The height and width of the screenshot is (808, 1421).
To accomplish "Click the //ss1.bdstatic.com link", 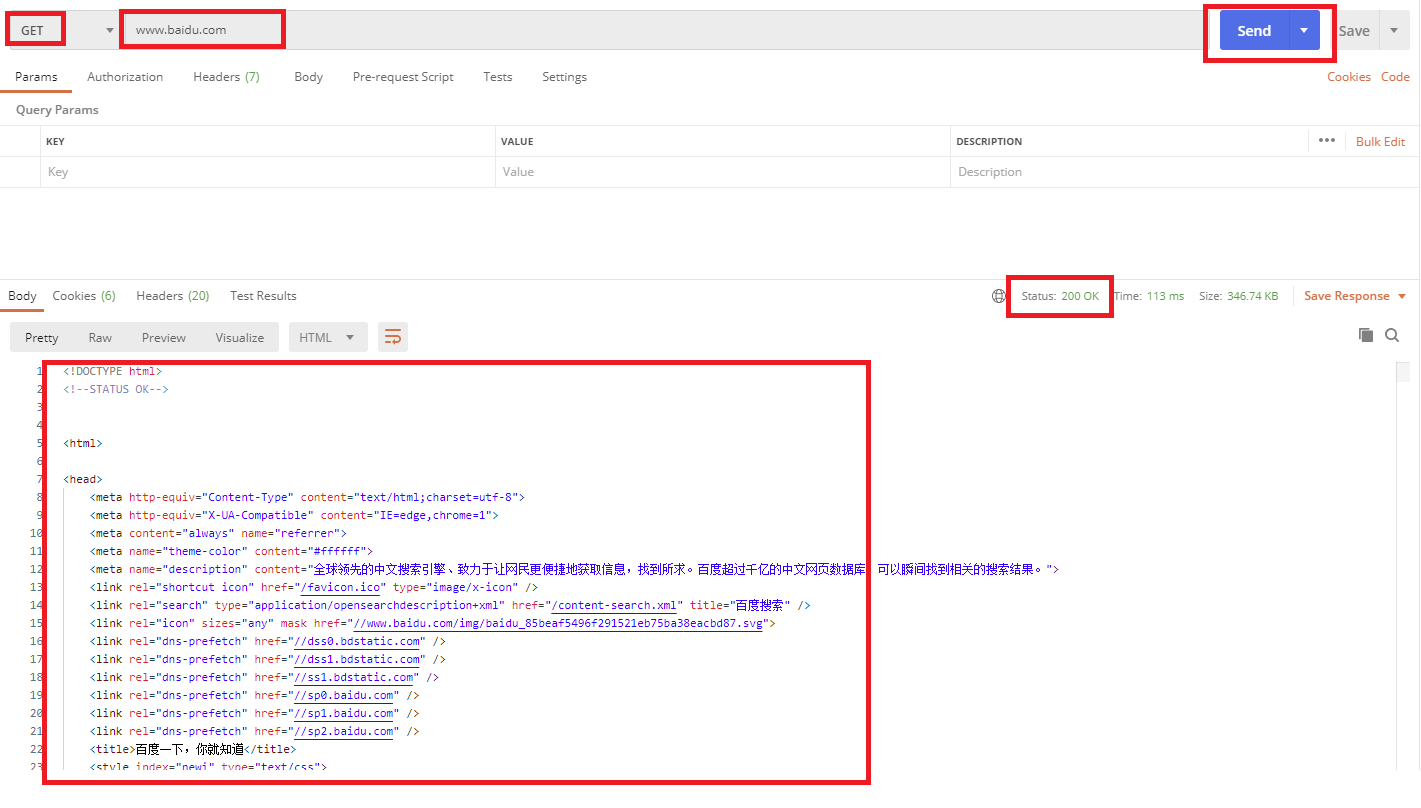I will point(353,677).
